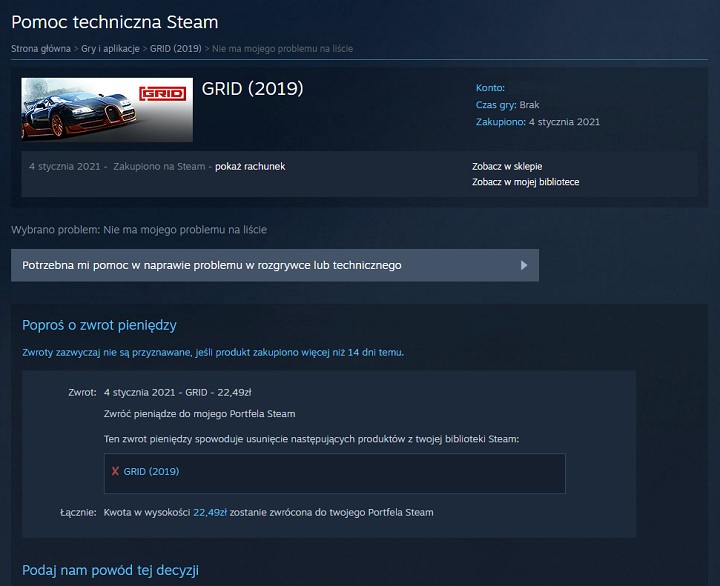Click the 'Podaj nam powód tej decyzji' heading
720x586 pixels.
coord(110,569)
